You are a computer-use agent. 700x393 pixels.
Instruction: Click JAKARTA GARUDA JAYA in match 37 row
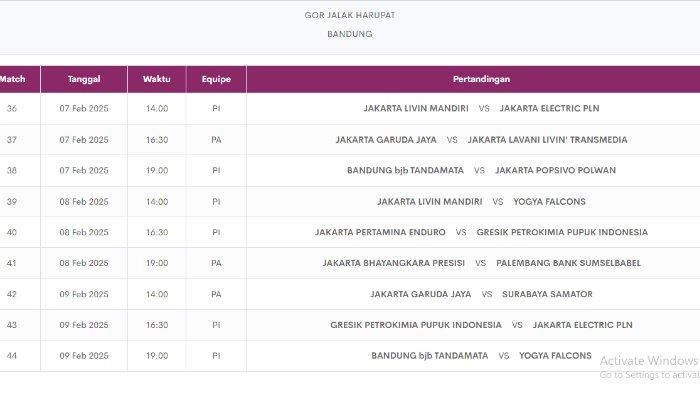pyautogui.click(x=386, y=140)
